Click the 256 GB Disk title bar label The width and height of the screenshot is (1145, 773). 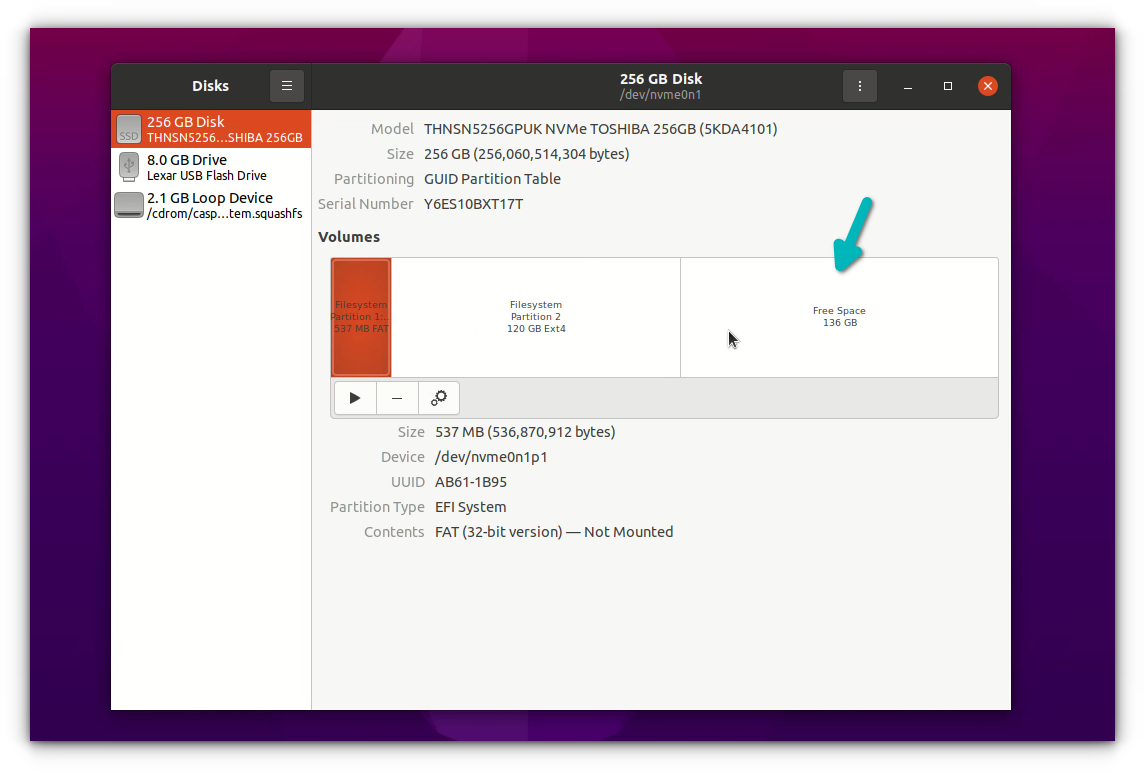click(661, 78)
